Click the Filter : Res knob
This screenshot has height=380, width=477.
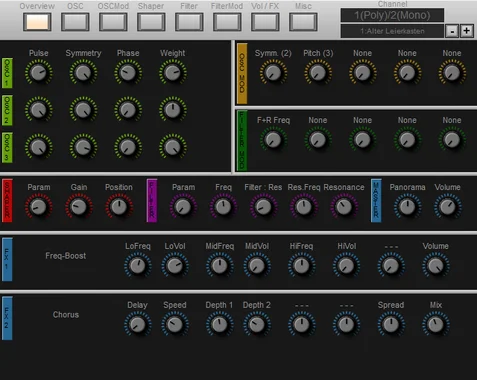point(263,207)
